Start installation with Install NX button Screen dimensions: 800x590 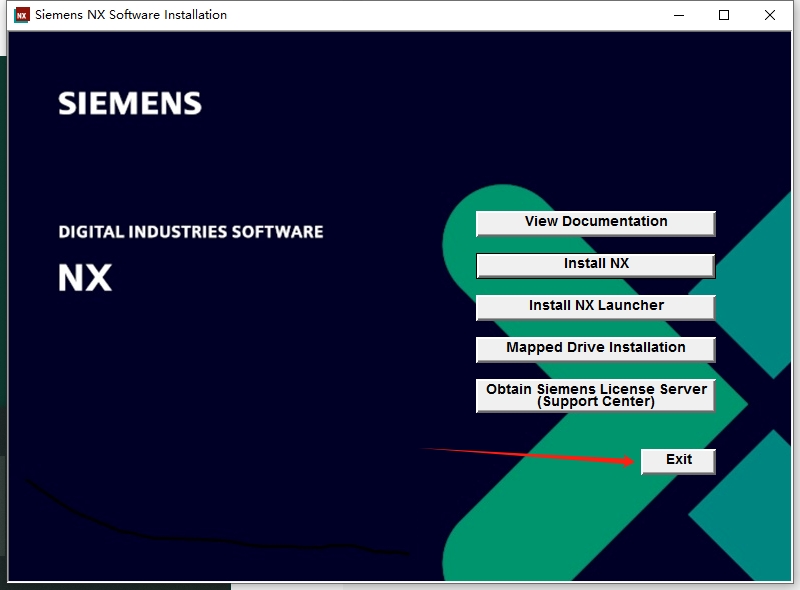coord(595,264)
